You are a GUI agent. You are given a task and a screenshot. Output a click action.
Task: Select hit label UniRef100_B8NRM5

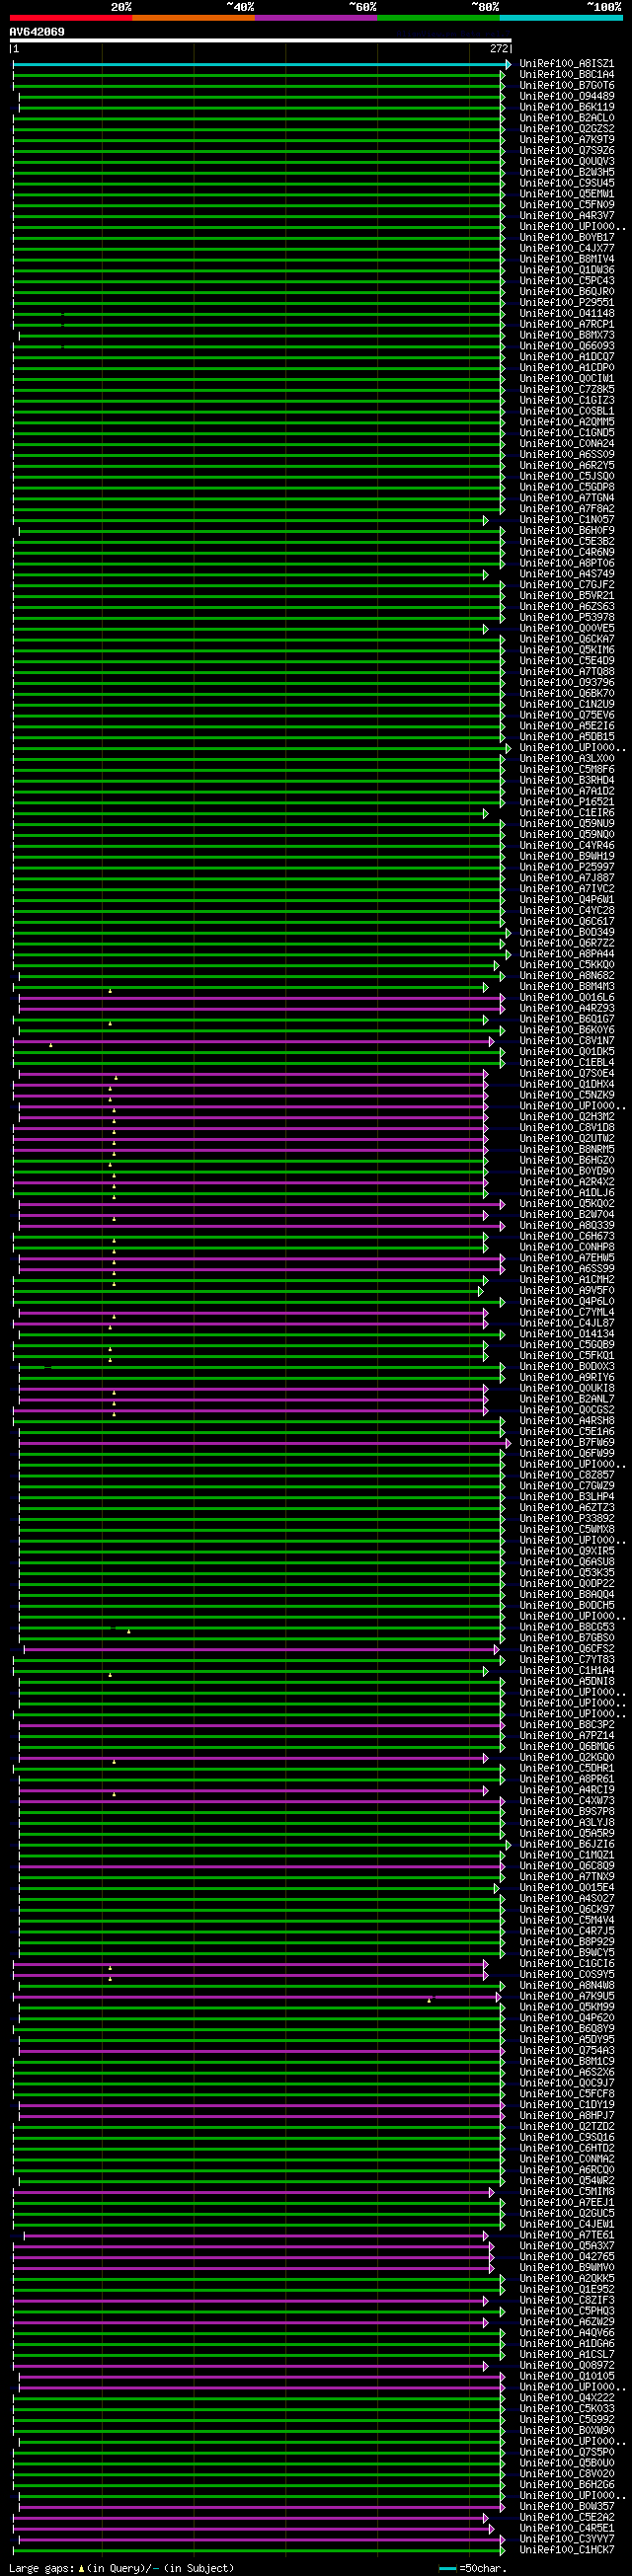point(567,1150)
